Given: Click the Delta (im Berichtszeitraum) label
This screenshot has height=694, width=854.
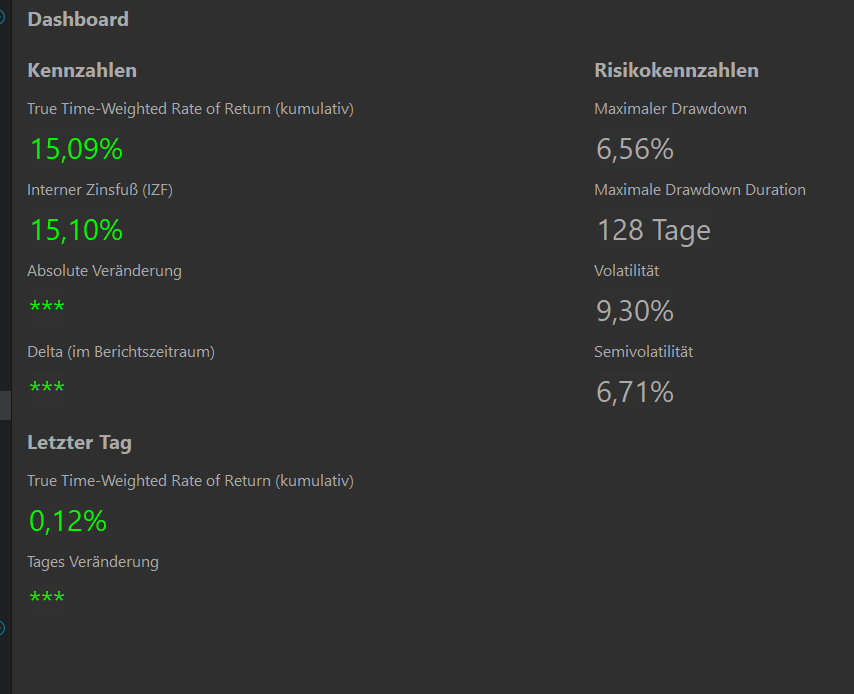Looking at the screenshot, I should click(121, 352).
